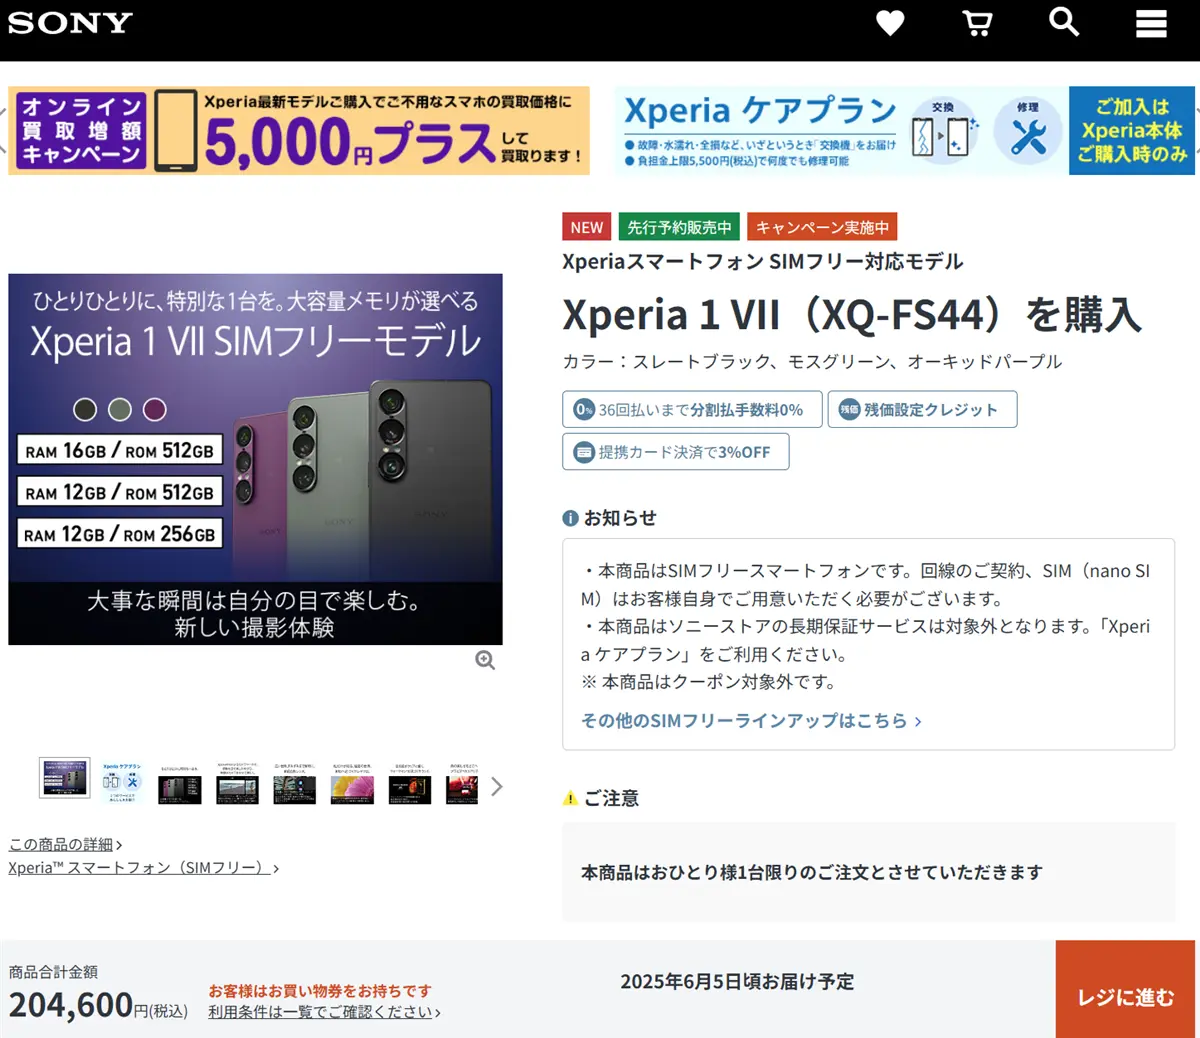Click RAM 16GB / ROM 512GB label
1200x1038 pixels.
coord(119,451)
